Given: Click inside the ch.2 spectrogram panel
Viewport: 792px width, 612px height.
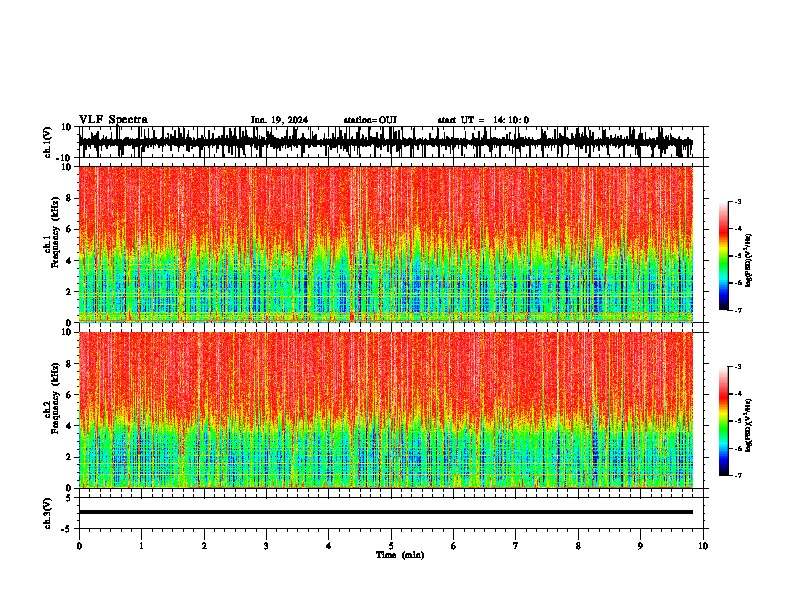Looking at the screenshot, I should coord(386,410).
